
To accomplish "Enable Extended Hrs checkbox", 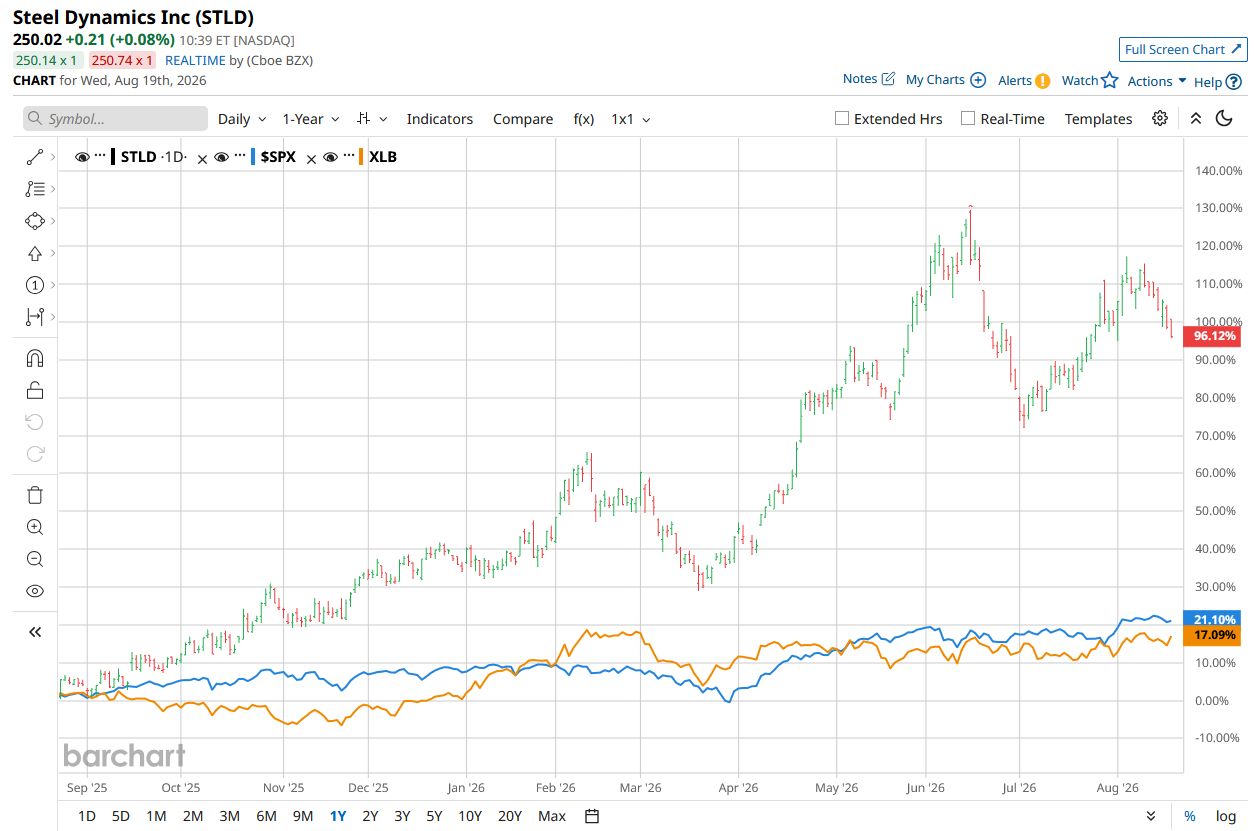I will 842,118.
